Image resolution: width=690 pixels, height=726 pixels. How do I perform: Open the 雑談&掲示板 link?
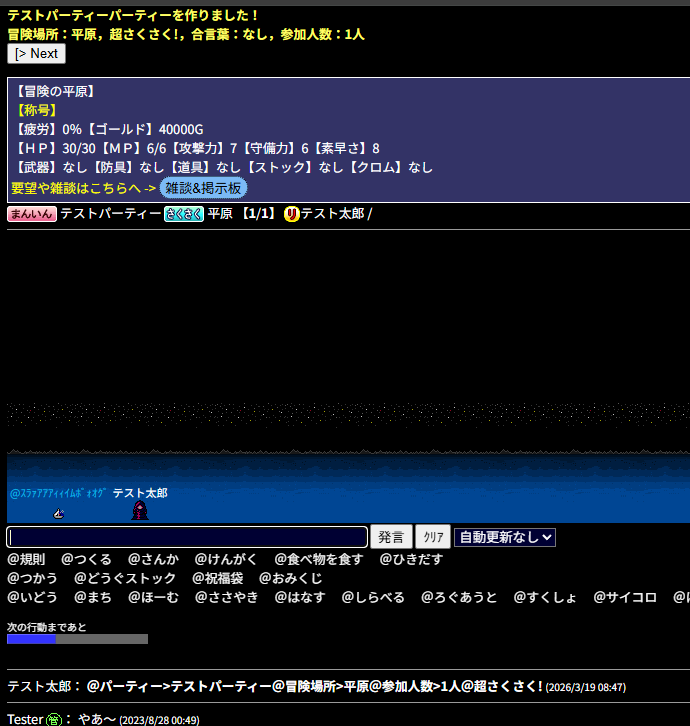click(203, 188)
